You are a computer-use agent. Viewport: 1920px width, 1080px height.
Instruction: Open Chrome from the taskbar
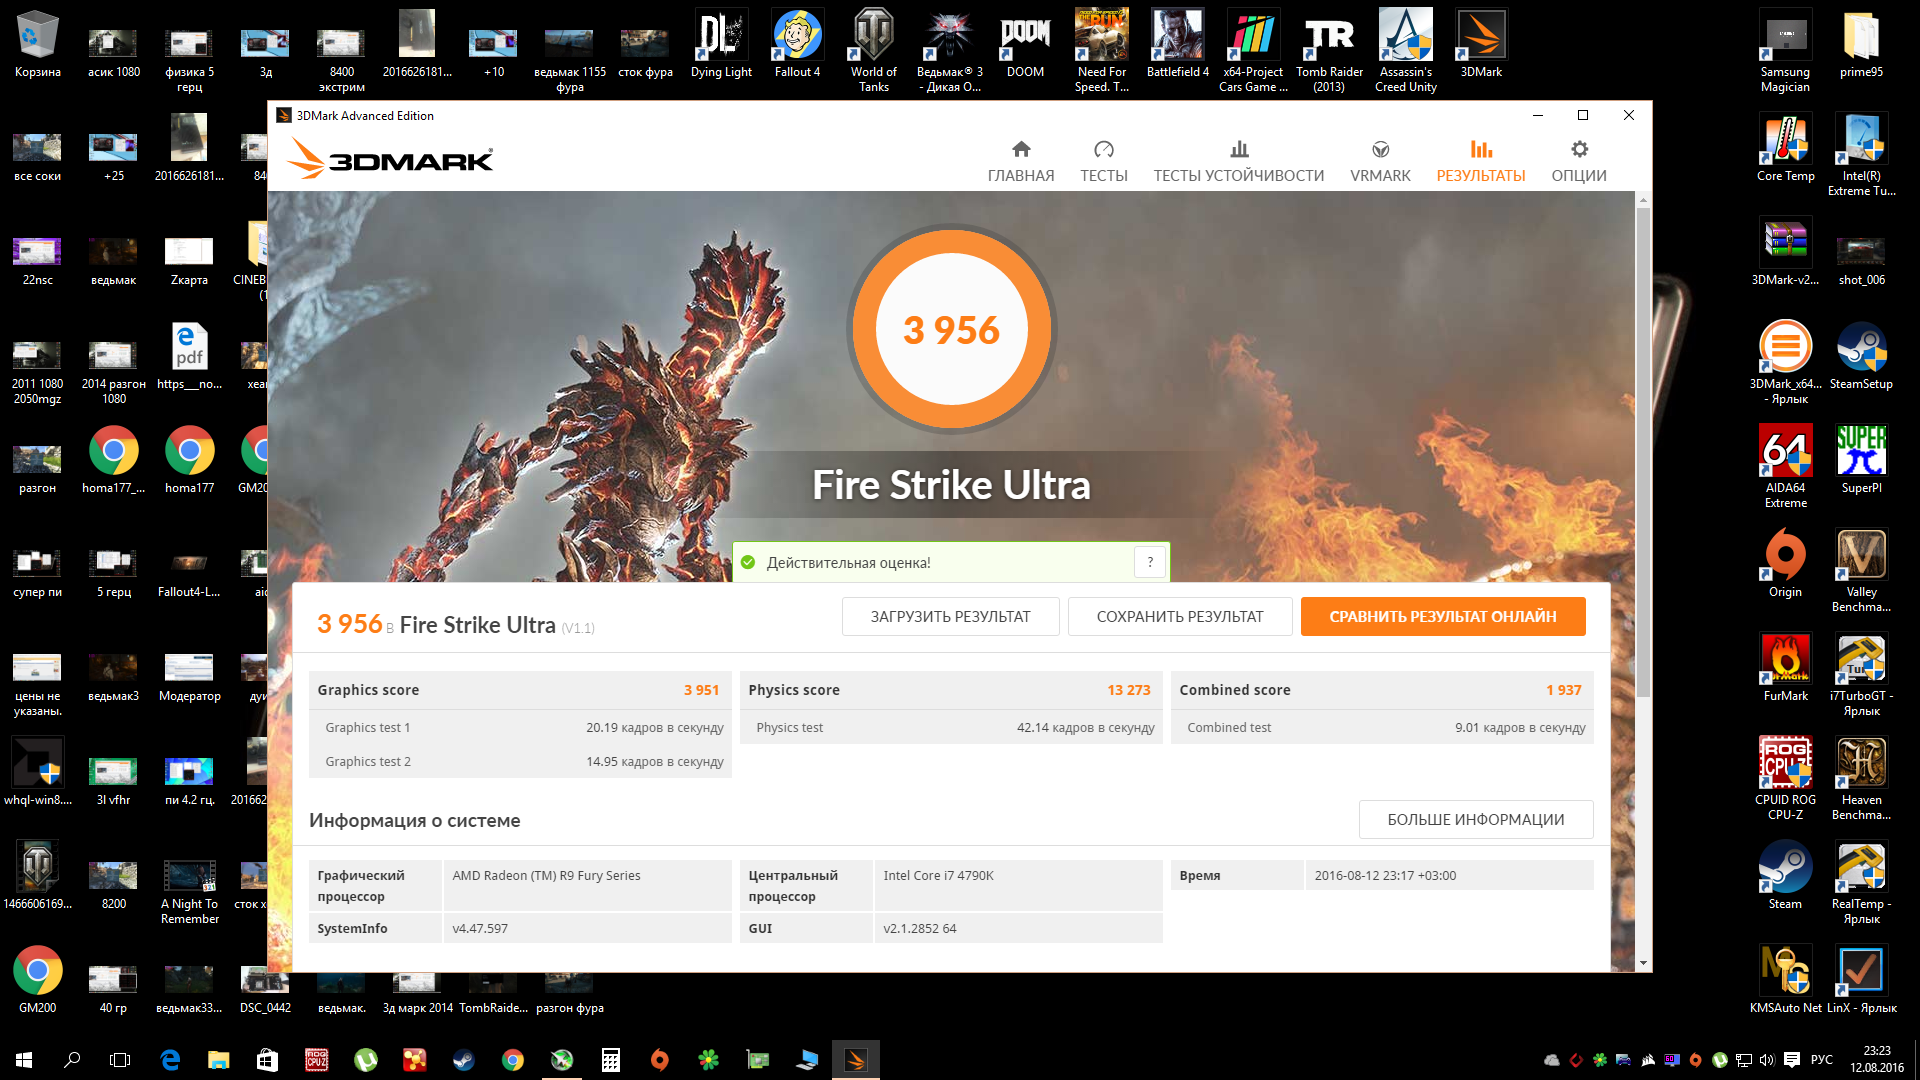(512, 1060)
